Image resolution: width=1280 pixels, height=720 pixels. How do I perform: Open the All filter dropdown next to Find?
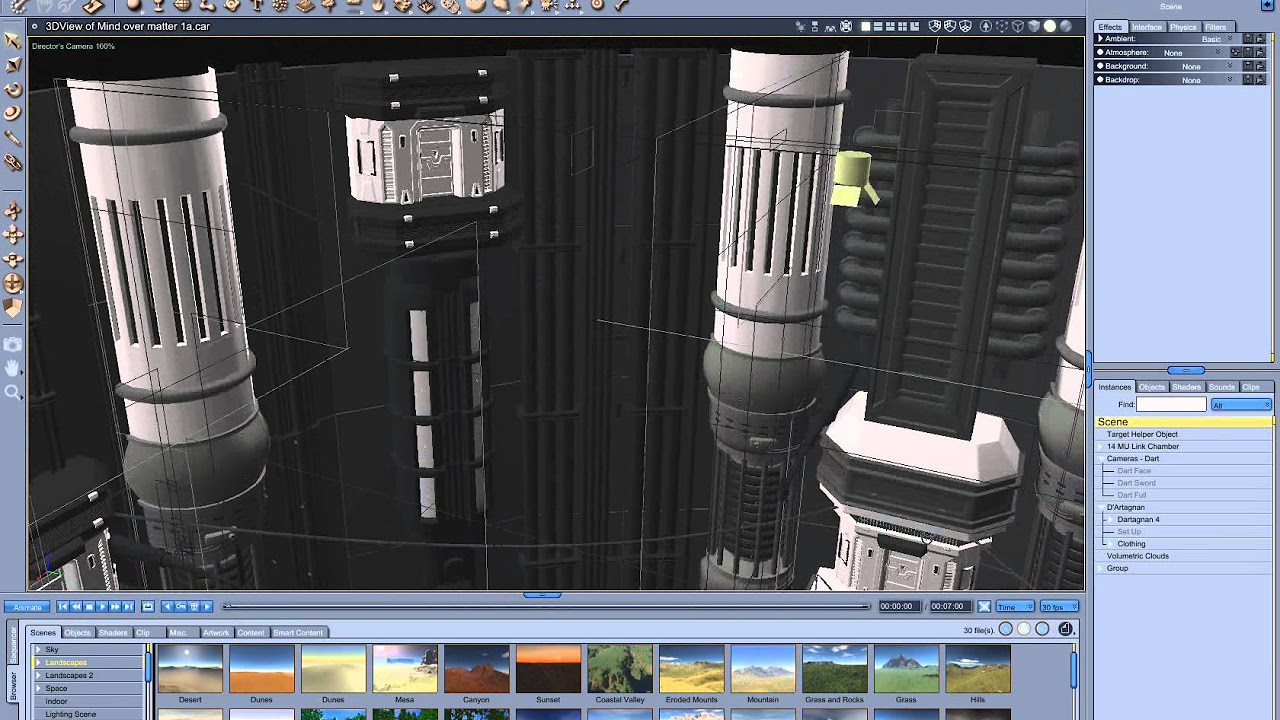(x=1240, y=405)
